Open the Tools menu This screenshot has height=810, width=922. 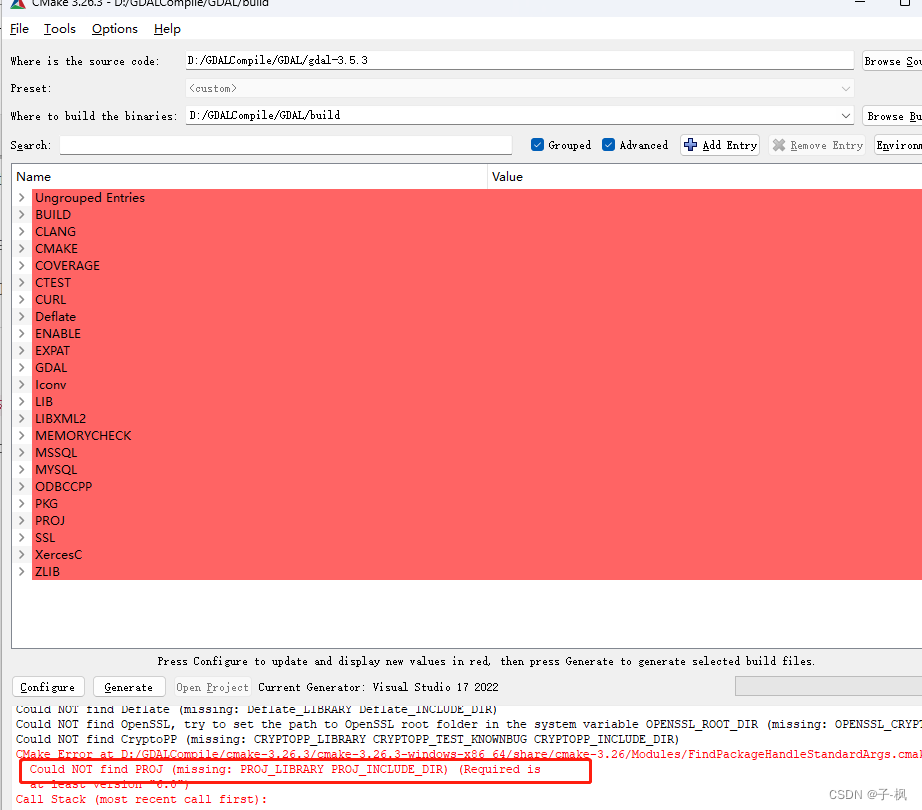[59, 29]
